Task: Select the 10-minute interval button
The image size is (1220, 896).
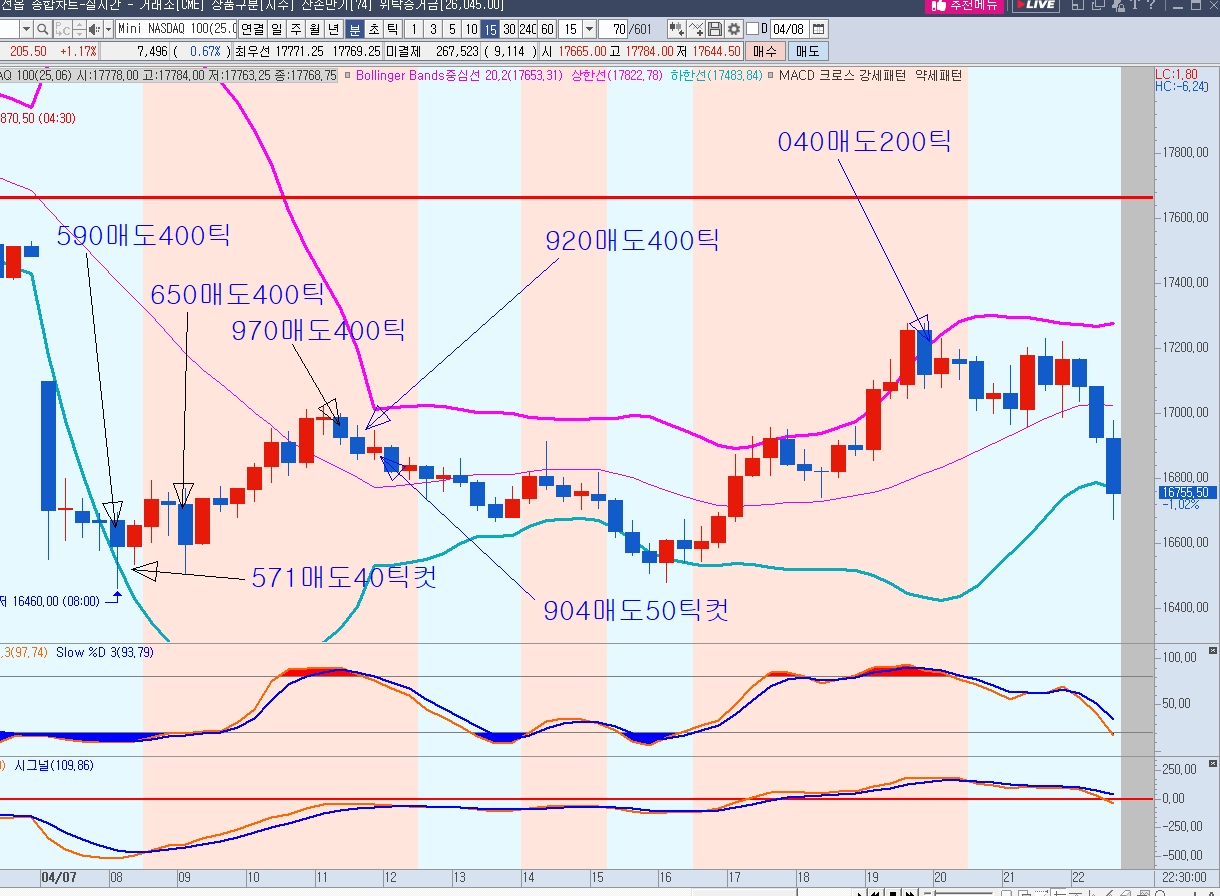Action: [x=470, y=29]
